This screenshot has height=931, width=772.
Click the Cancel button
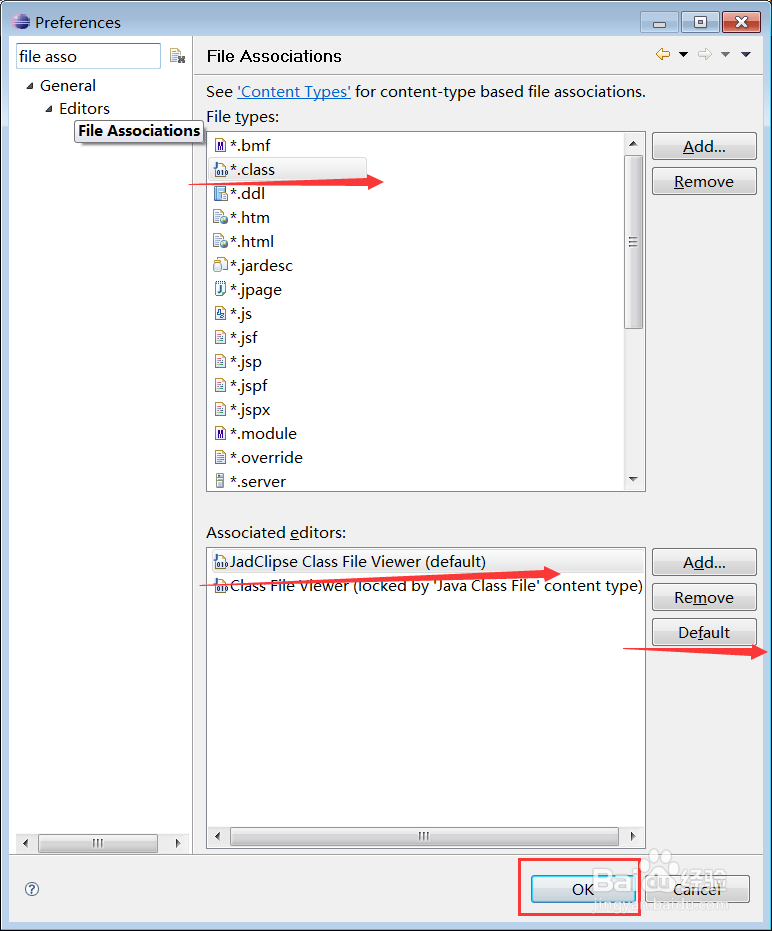[x=697, y=889]
